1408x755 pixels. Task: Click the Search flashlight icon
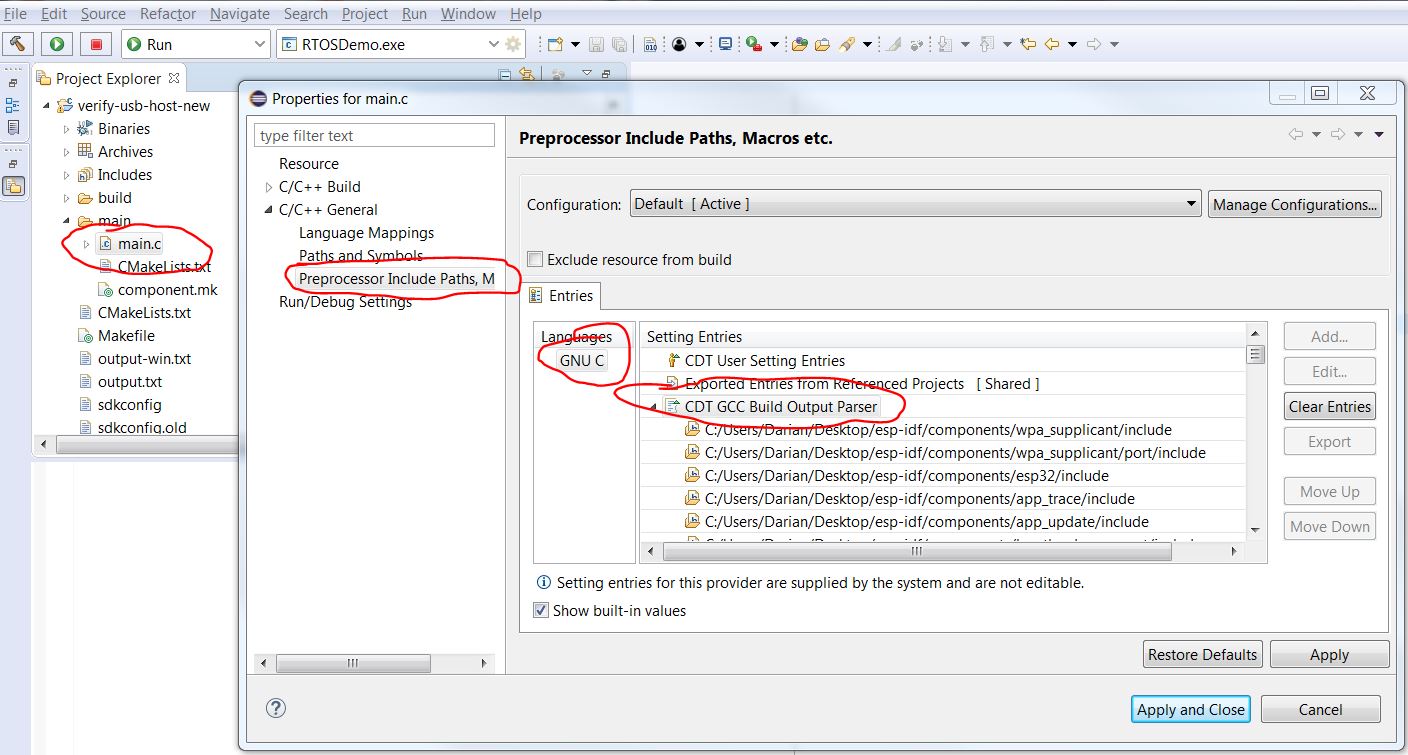[x=847, y=44]
